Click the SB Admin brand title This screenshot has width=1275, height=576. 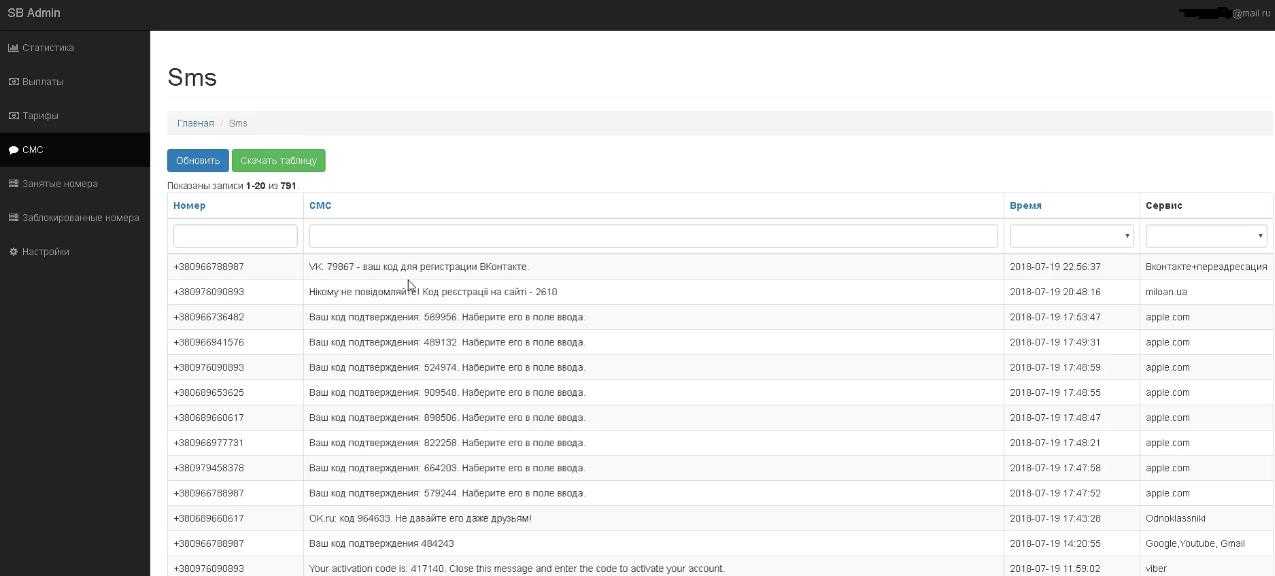coord(34,13)
